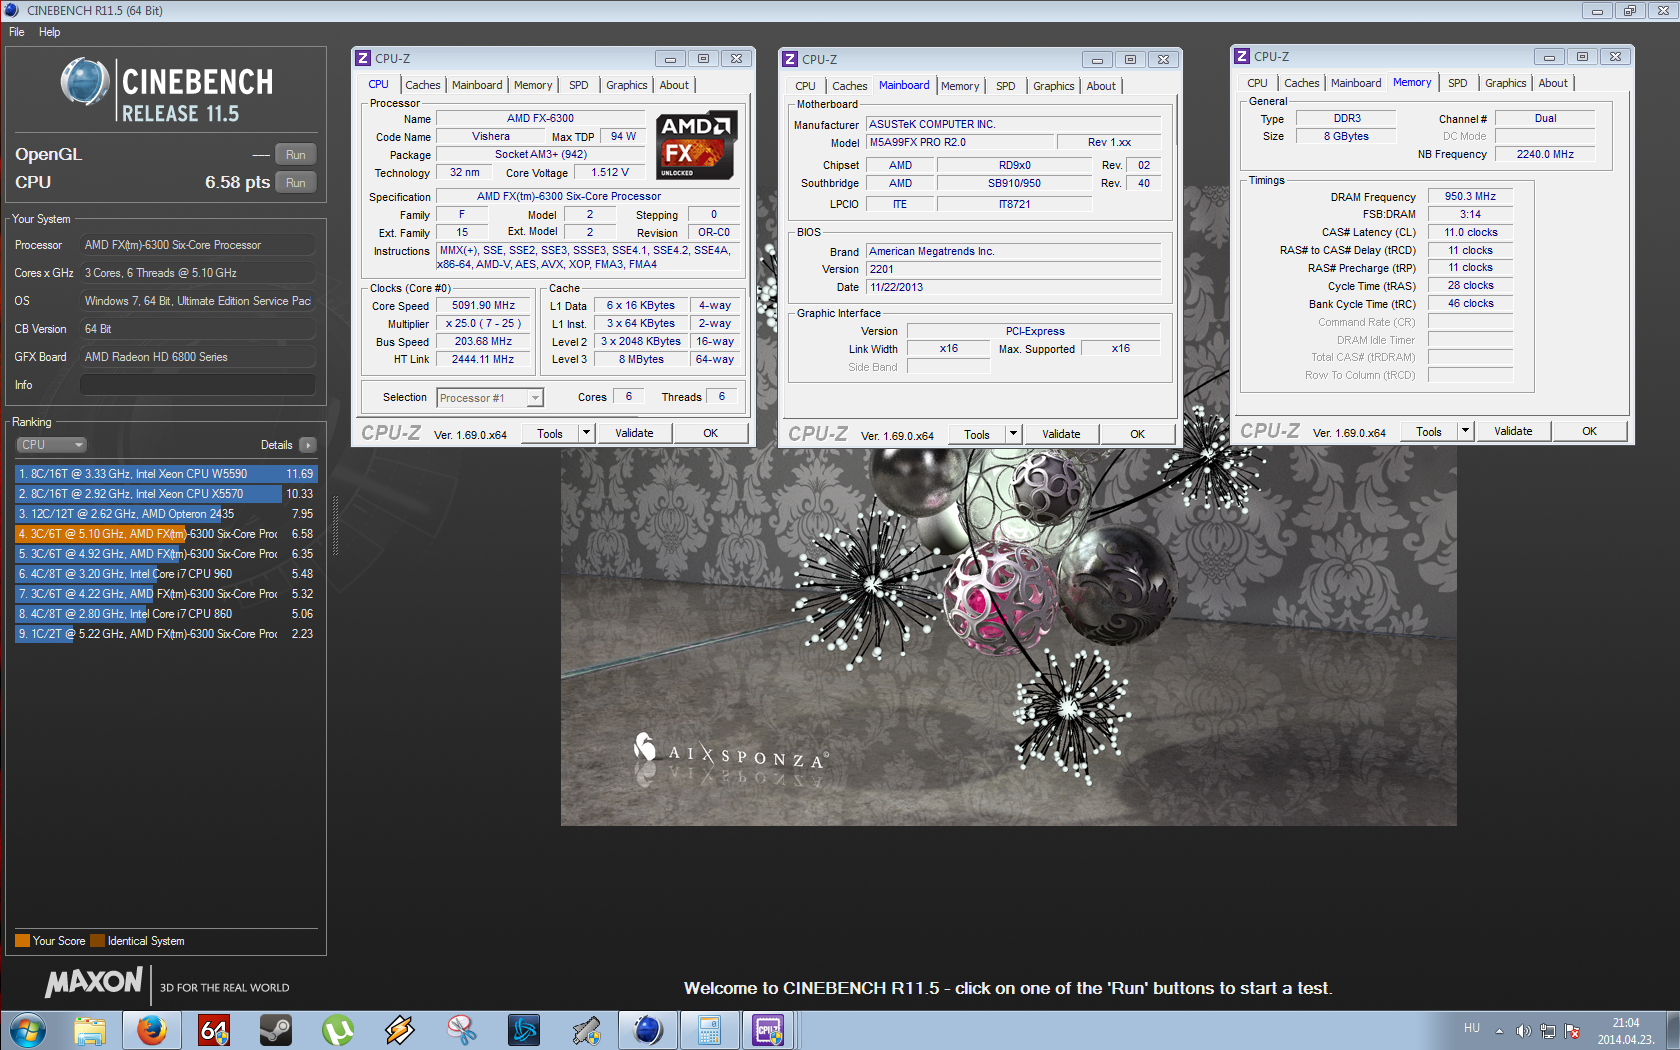Open the Caches tab in the CPU-Z CPU window
This screenshot has height=1050, width=1680.
coord(422,85)
